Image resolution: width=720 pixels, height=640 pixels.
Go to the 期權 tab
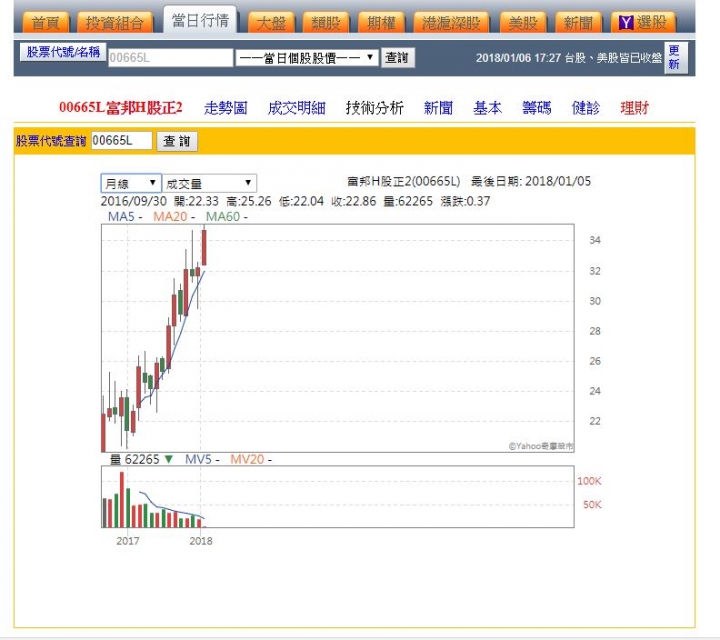pyautogui.click(x=381, y=22)
